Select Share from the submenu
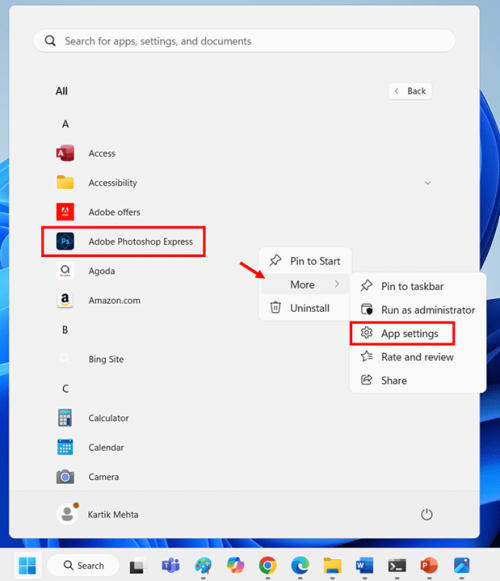 pyautogui.click(x=418, y=381)
